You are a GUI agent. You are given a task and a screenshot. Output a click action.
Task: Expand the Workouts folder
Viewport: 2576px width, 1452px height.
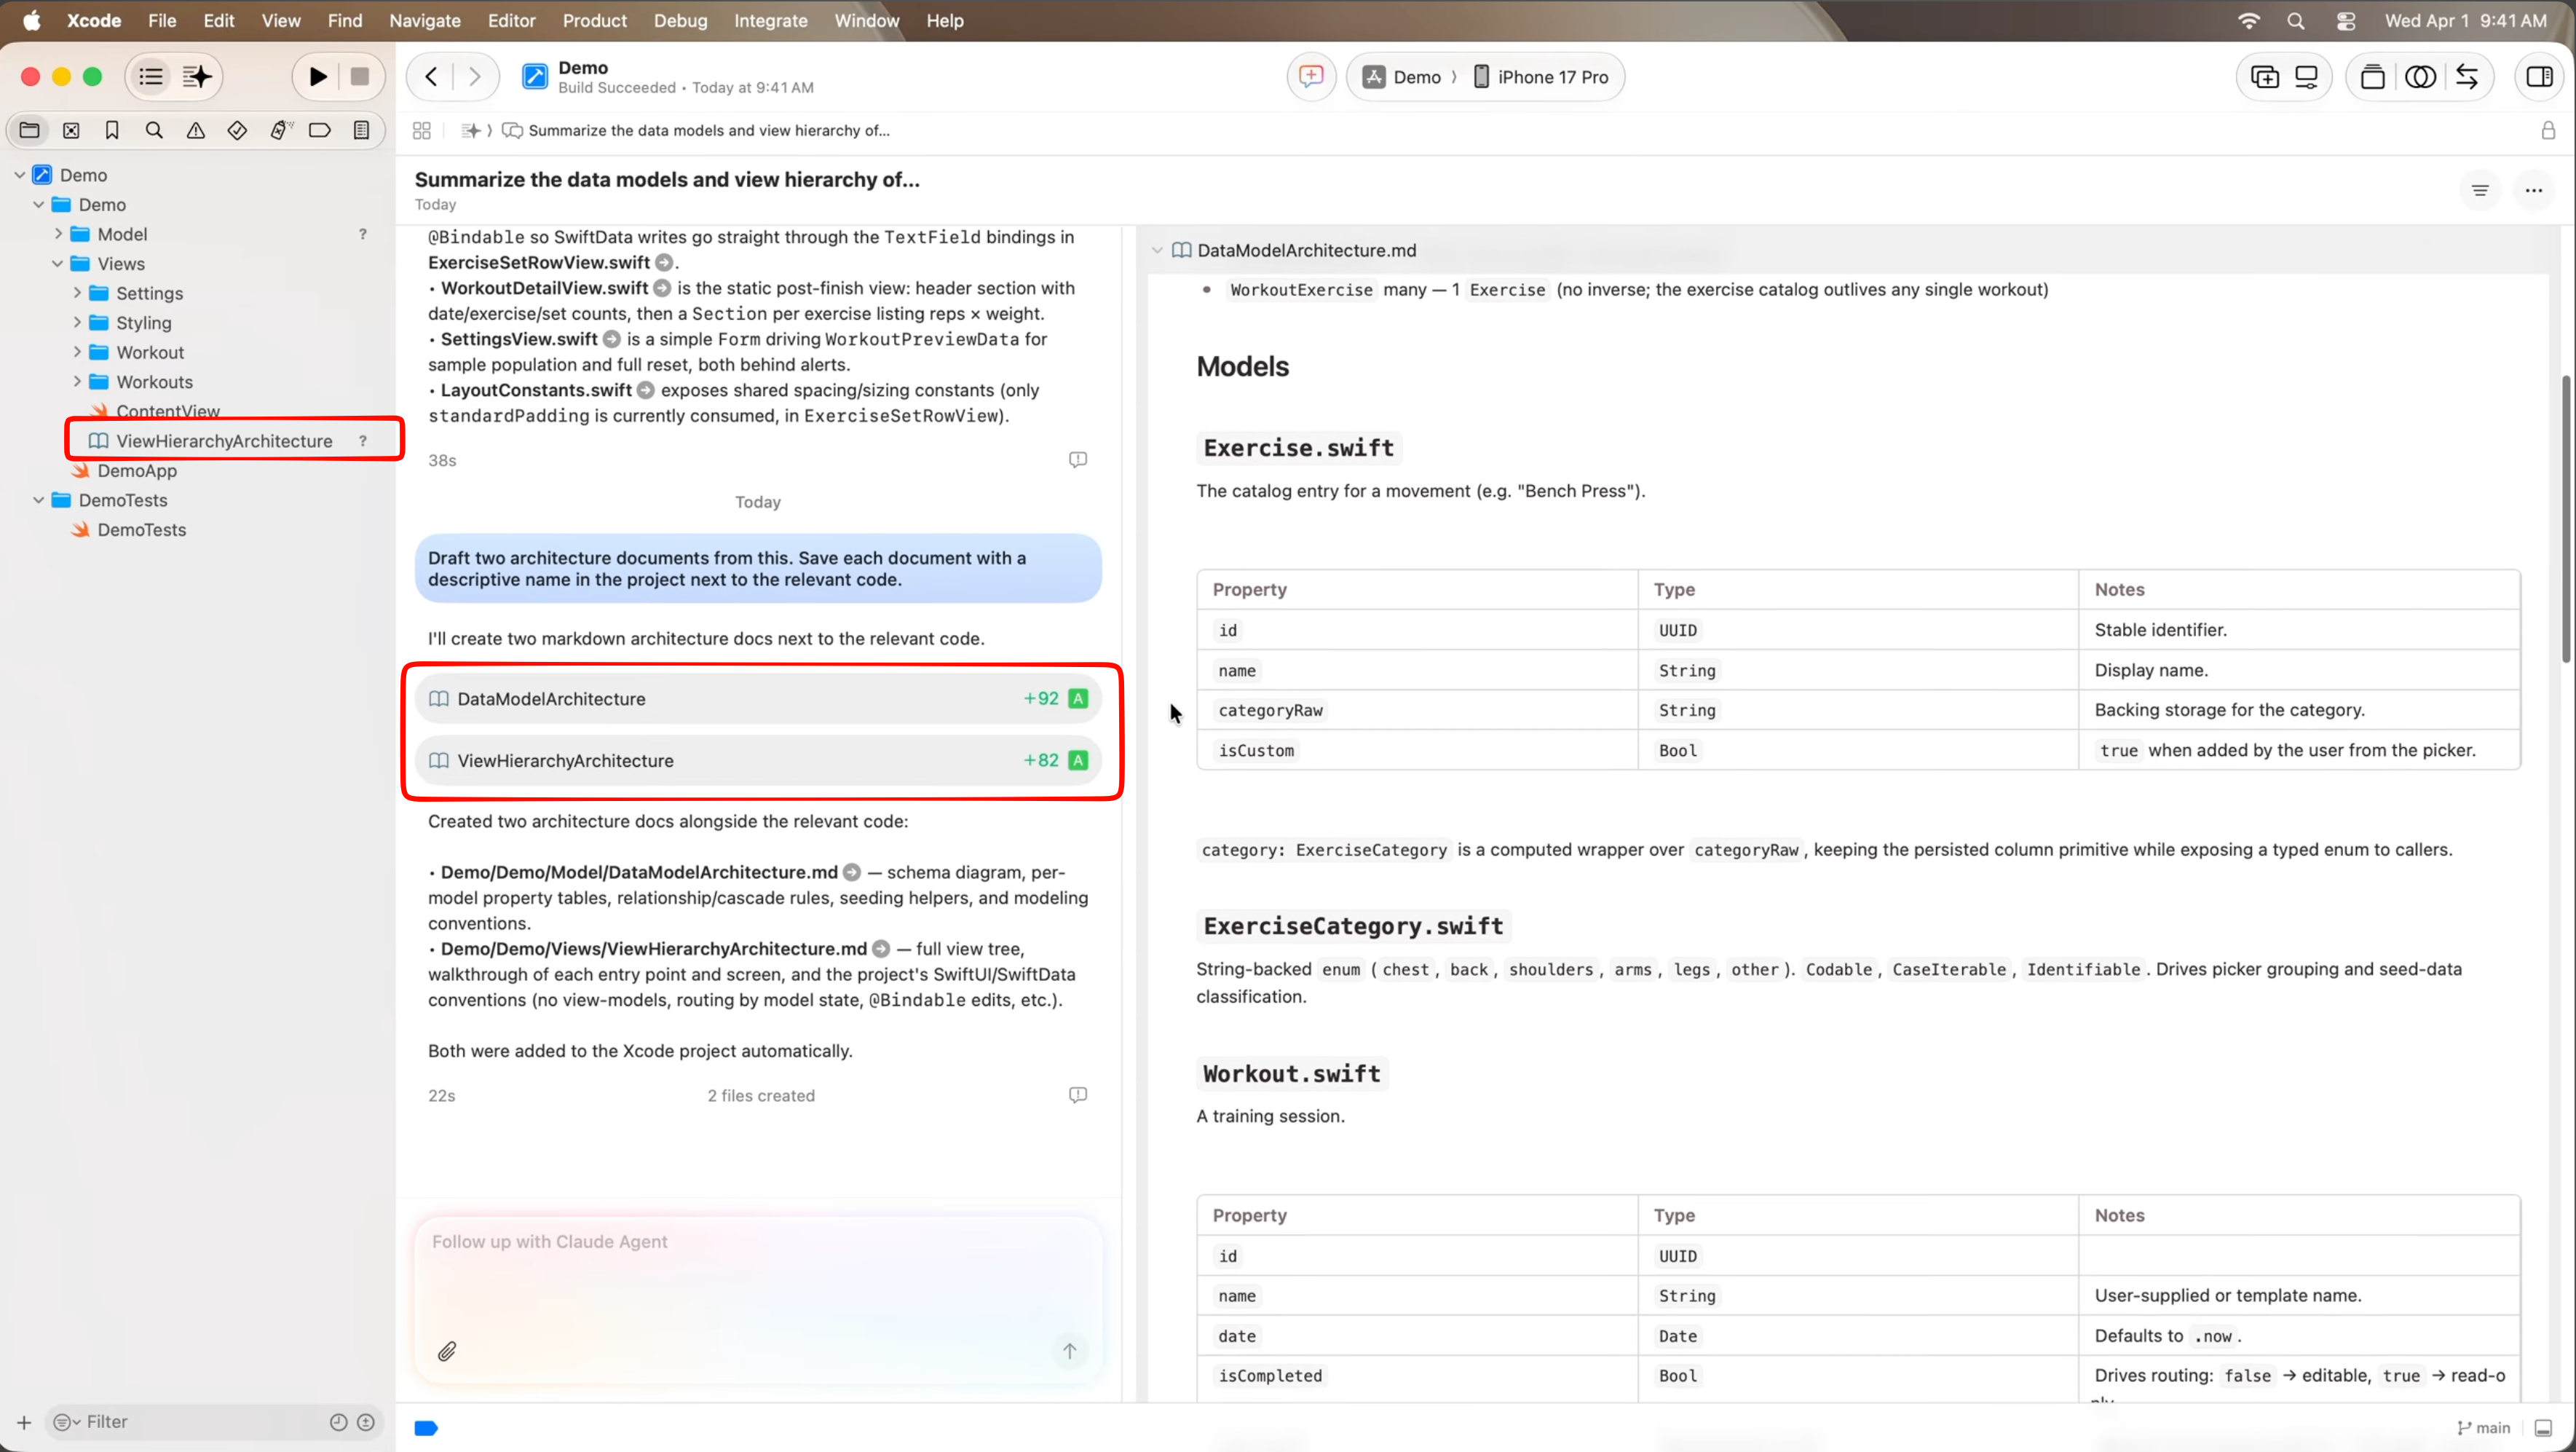tap(77, 382)
